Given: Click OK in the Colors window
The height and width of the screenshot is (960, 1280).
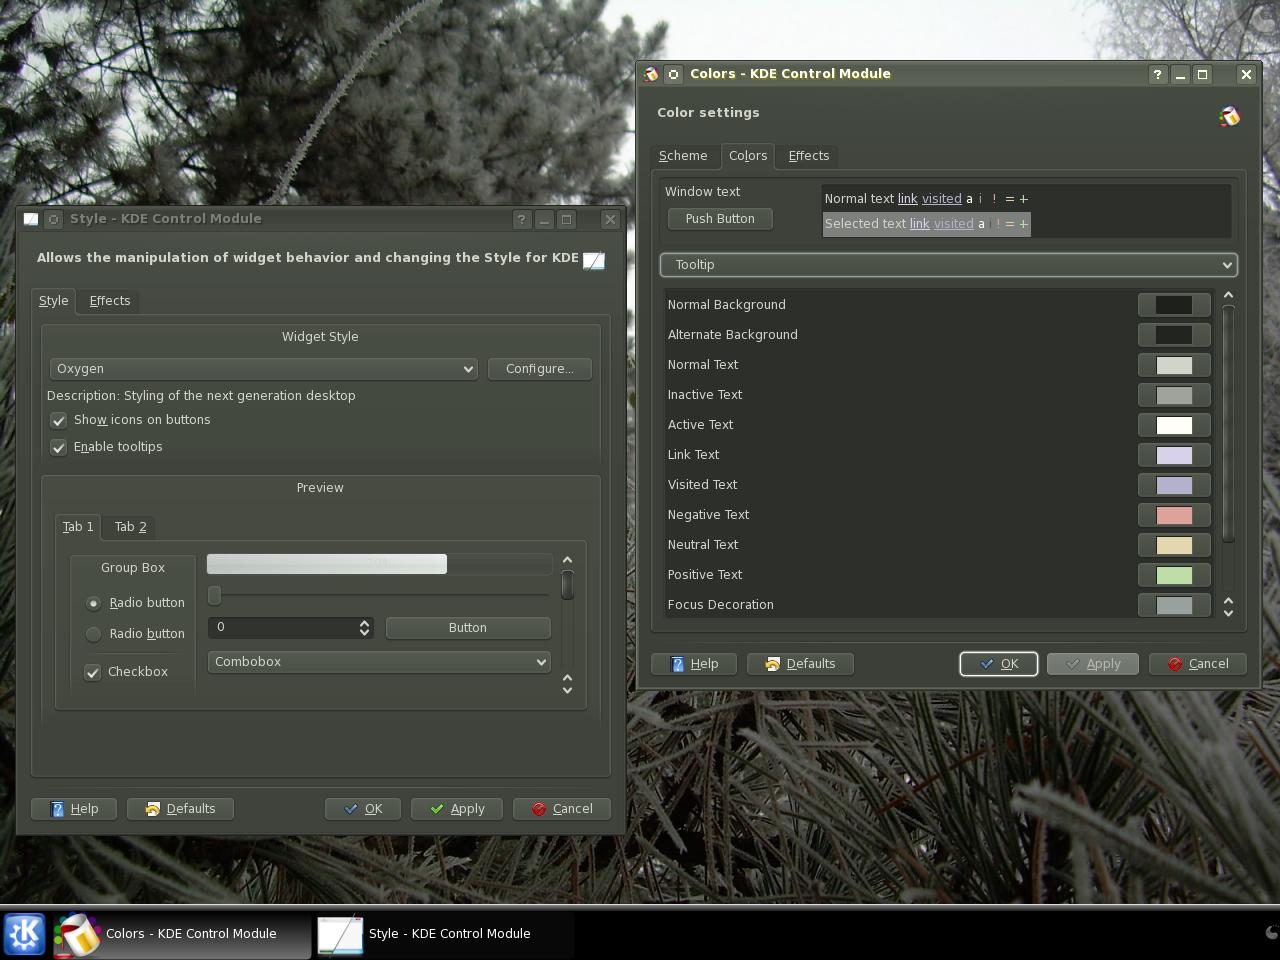Looking at the screenshot, I should click(x=998, y=664).
